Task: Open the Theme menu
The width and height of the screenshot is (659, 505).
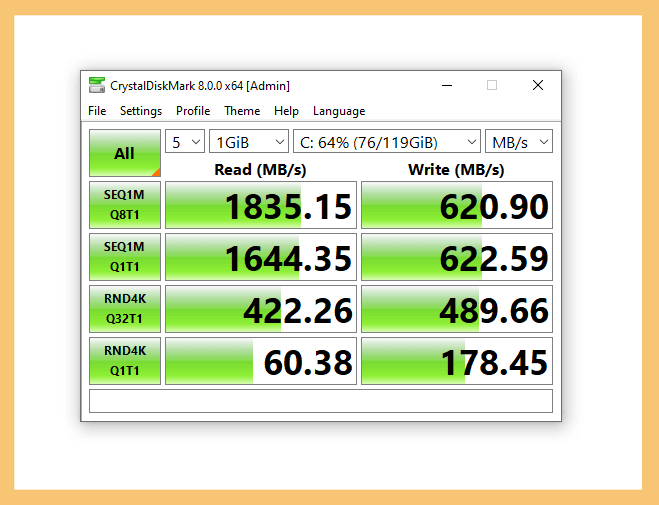Action: [x=242, y=111]
